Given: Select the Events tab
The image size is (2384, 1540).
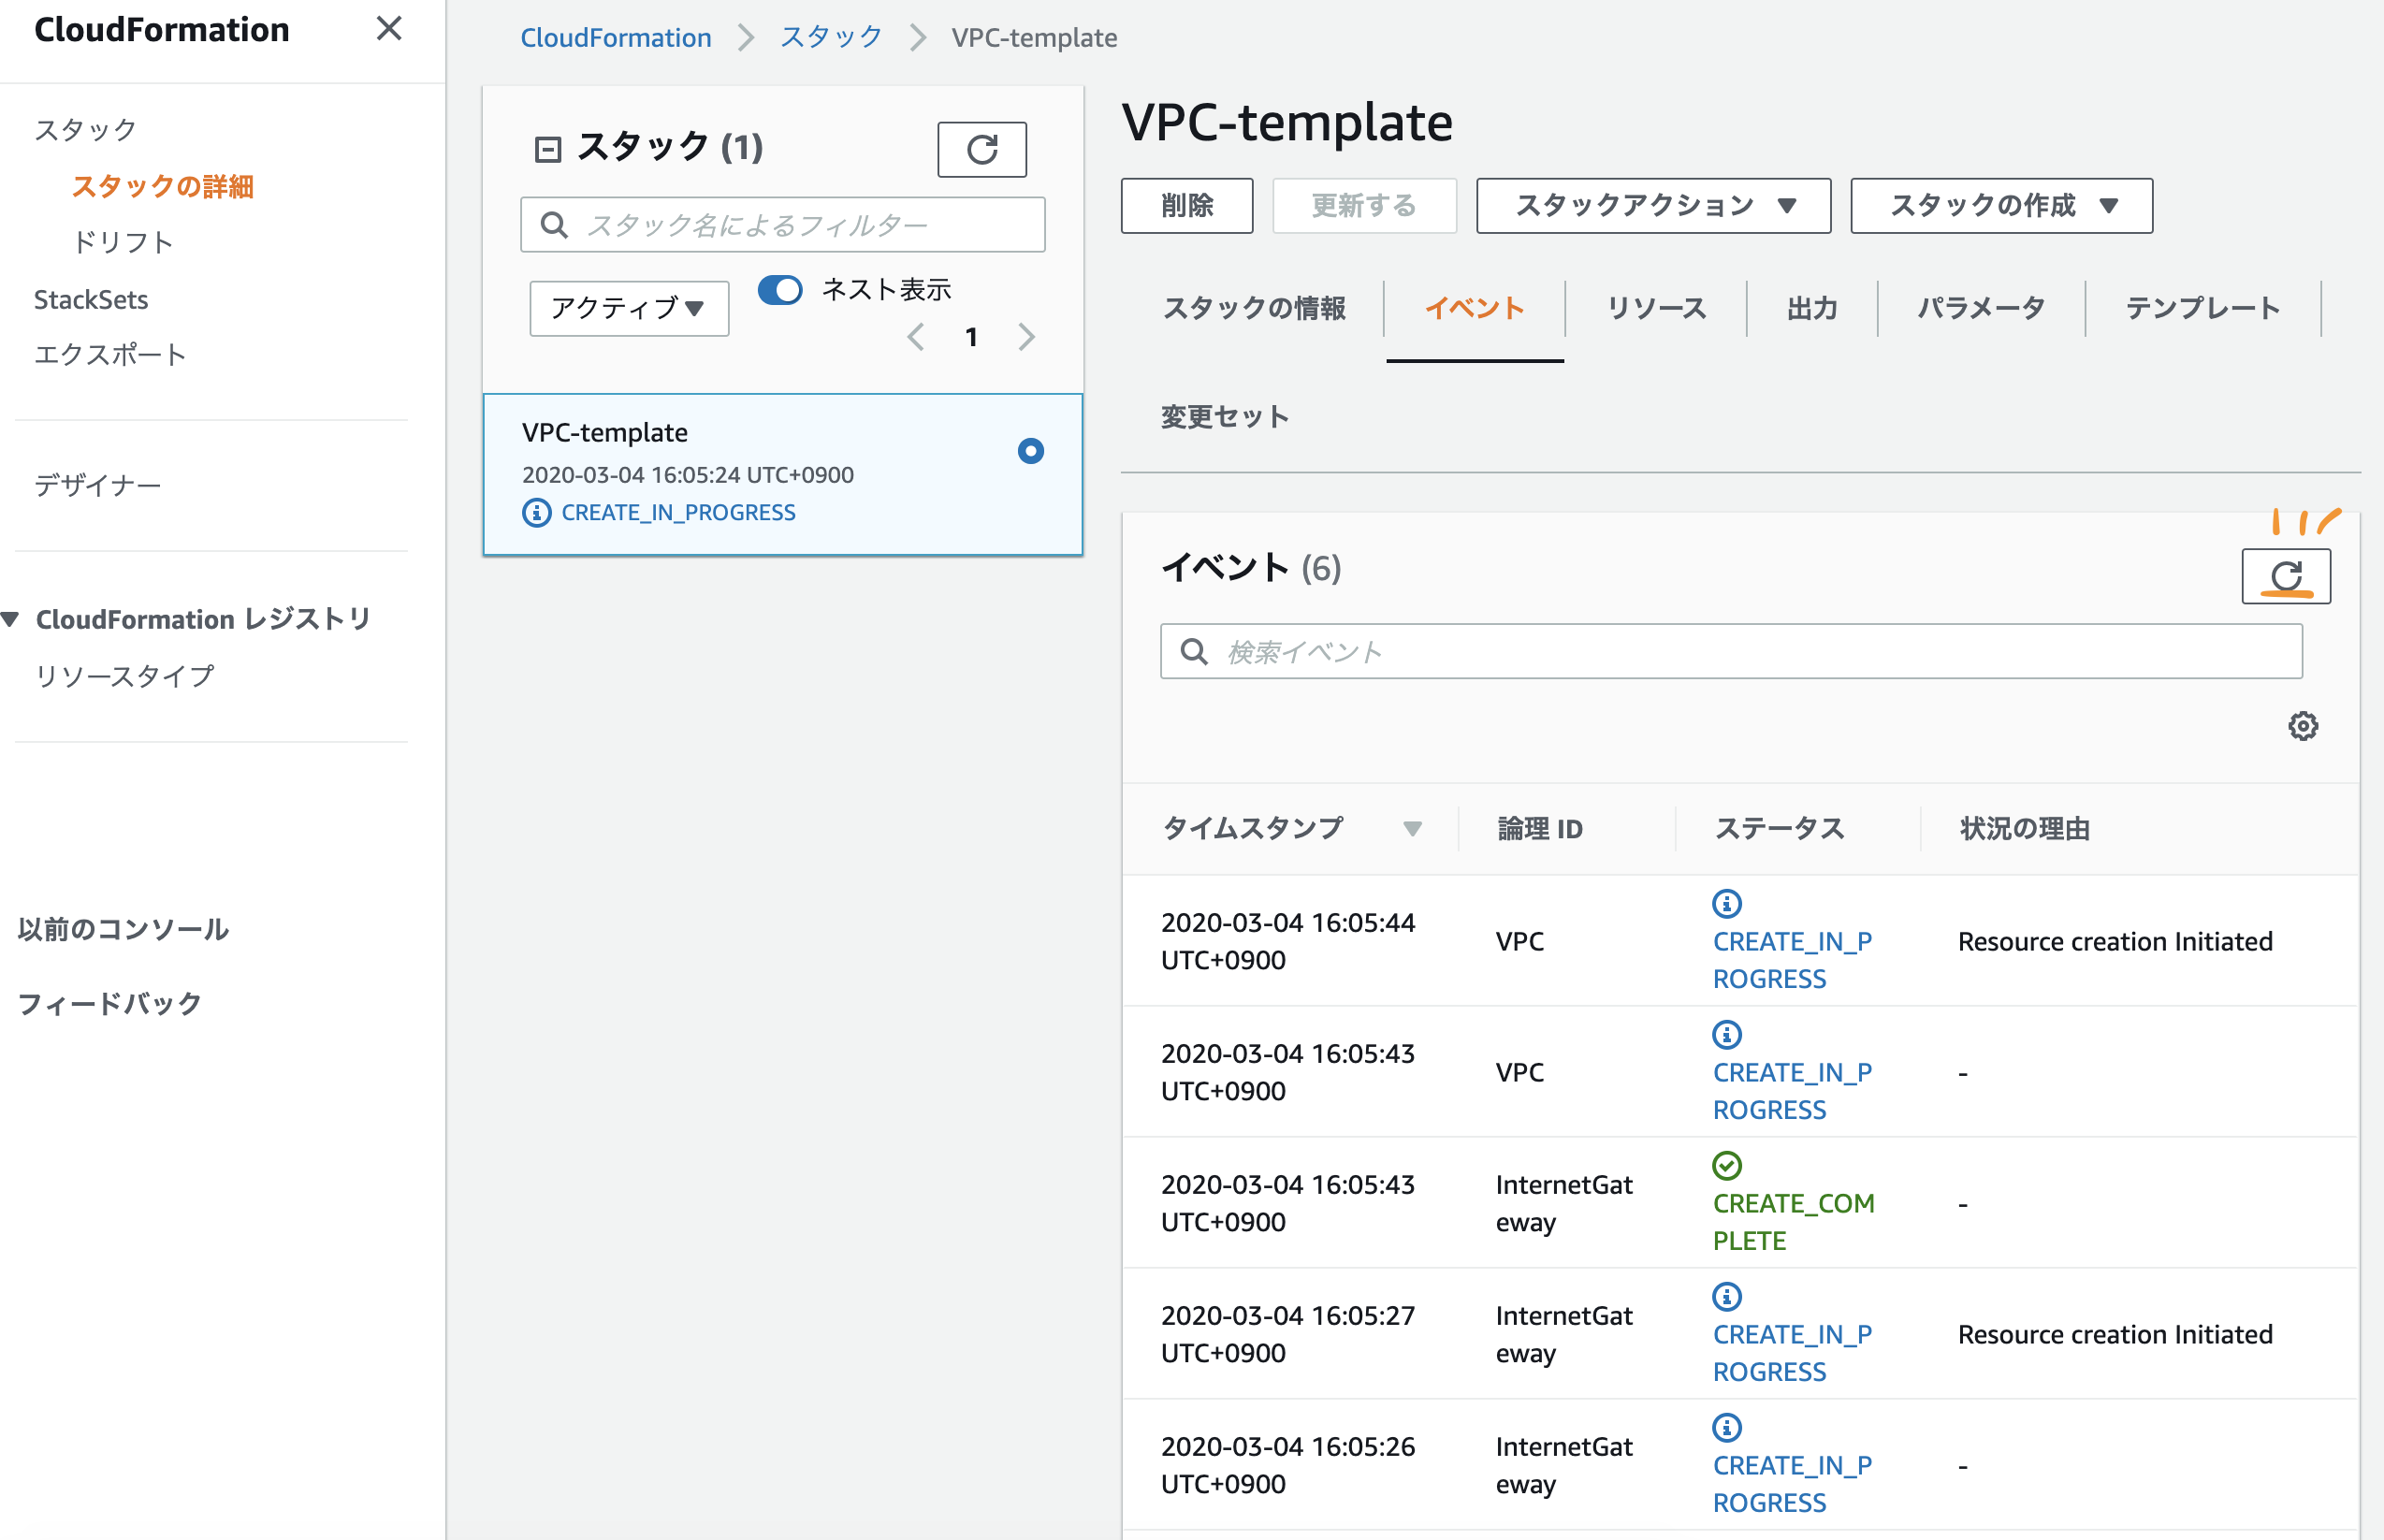Looking at the screenshot, I should click(x=1475, y=309).
